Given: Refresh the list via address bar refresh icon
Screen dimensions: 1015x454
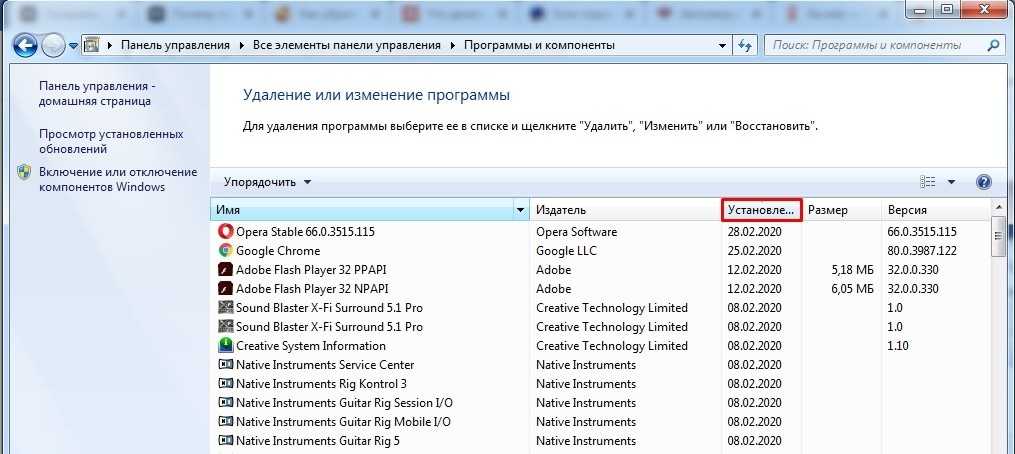Looking at the screenshot, I should [745, 45].
